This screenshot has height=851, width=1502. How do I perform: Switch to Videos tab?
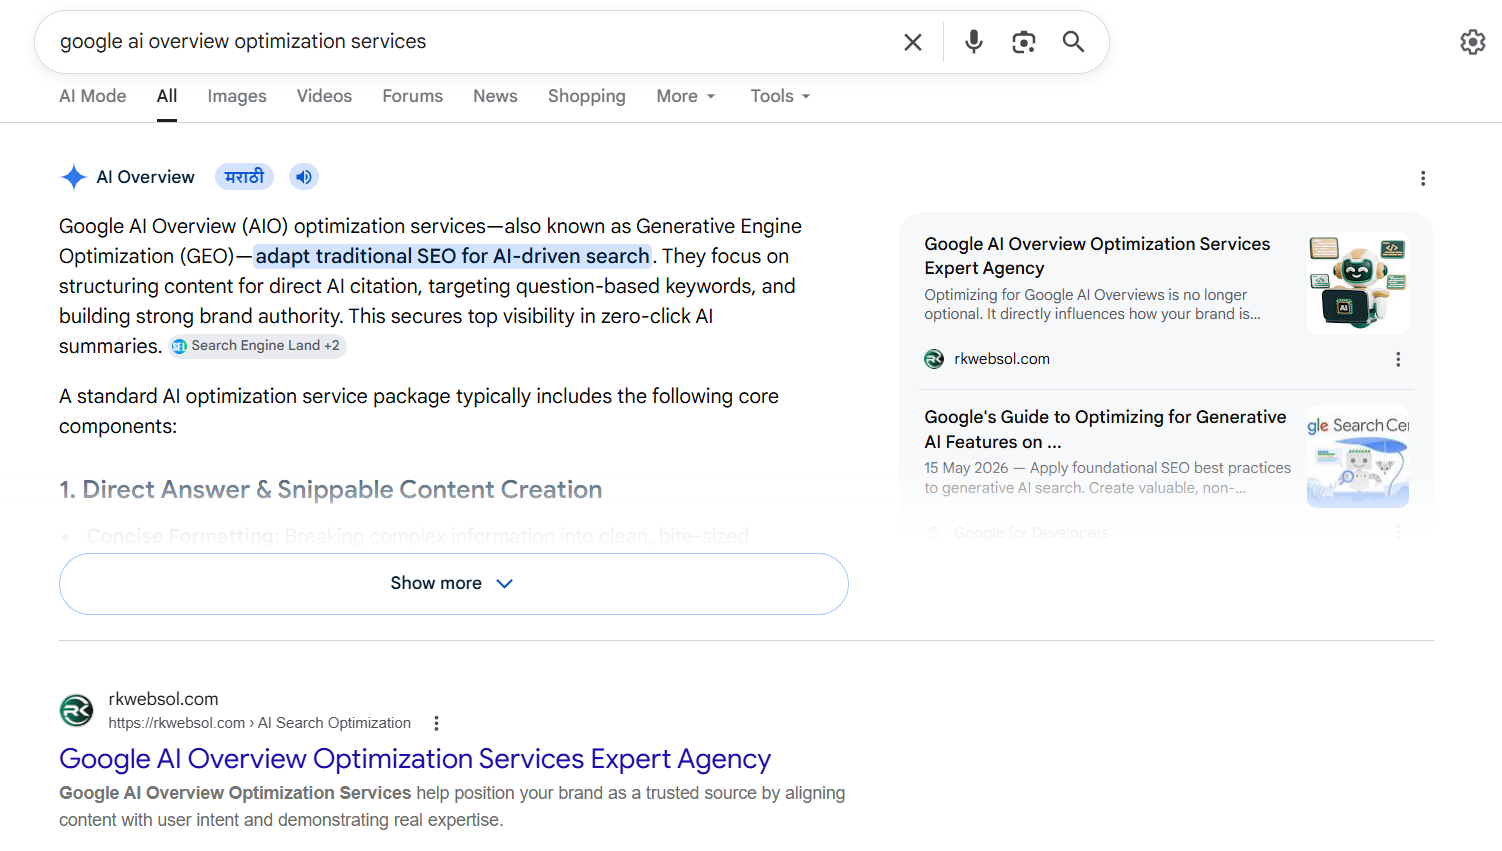[x=324, y=96]
